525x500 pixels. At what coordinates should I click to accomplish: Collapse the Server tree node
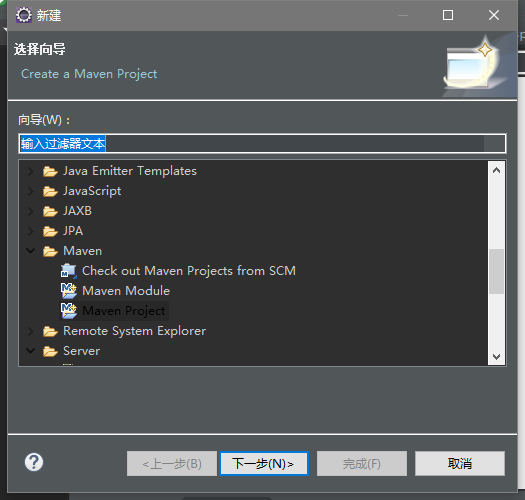pos(30,351)
